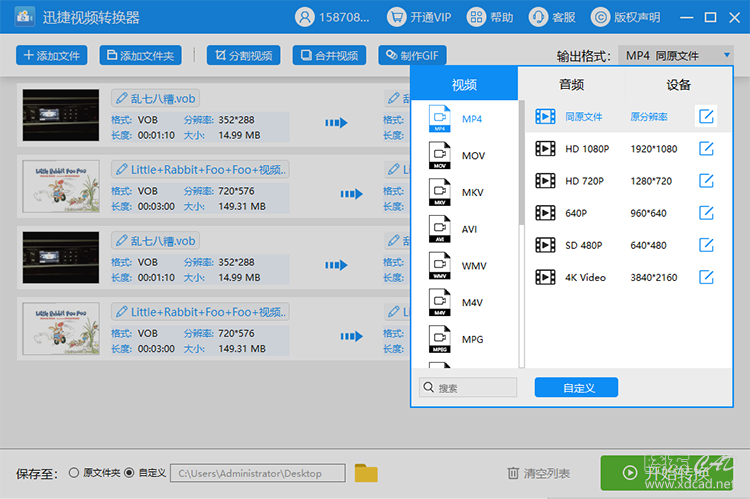The image size is (750, 499).
Task: Open the 客服 customer service
Action: (552, 17)
